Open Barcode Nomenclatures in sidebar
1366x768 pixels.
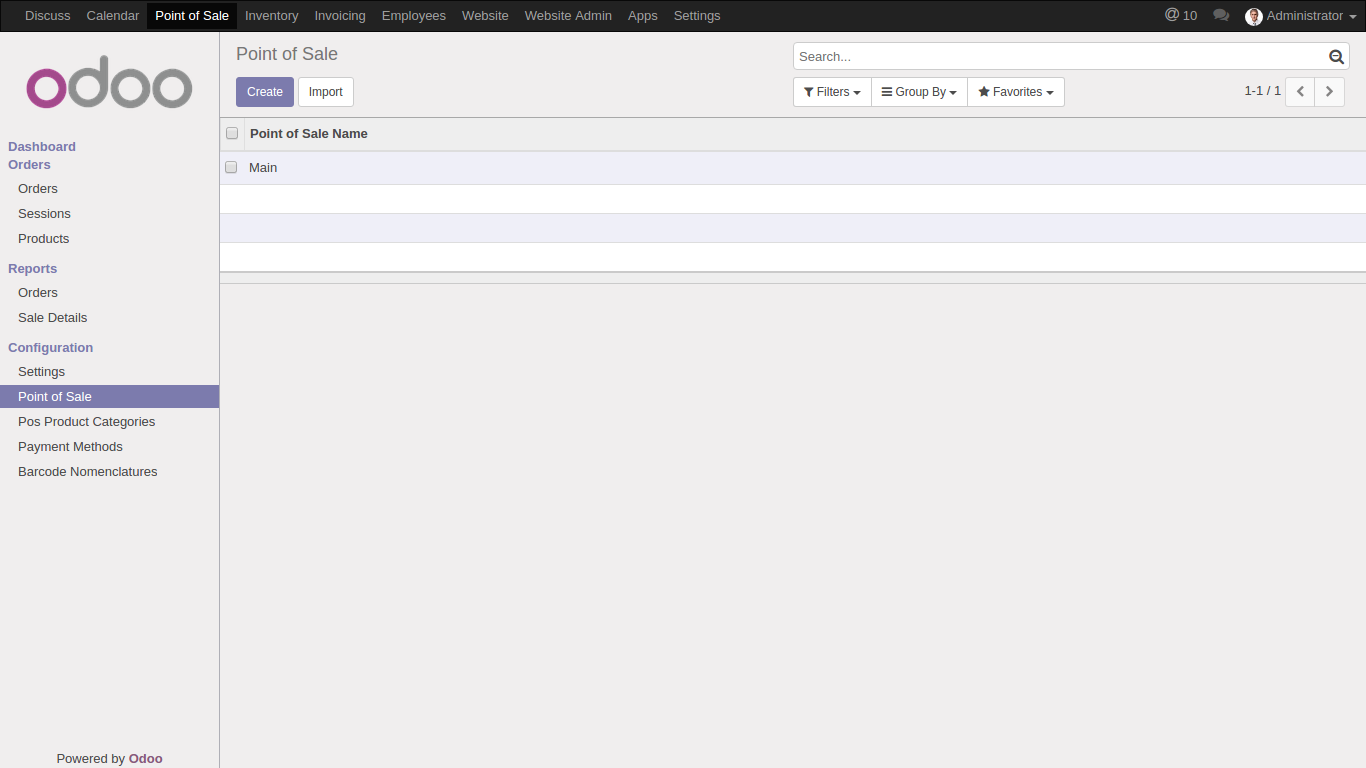click(88, 472)
